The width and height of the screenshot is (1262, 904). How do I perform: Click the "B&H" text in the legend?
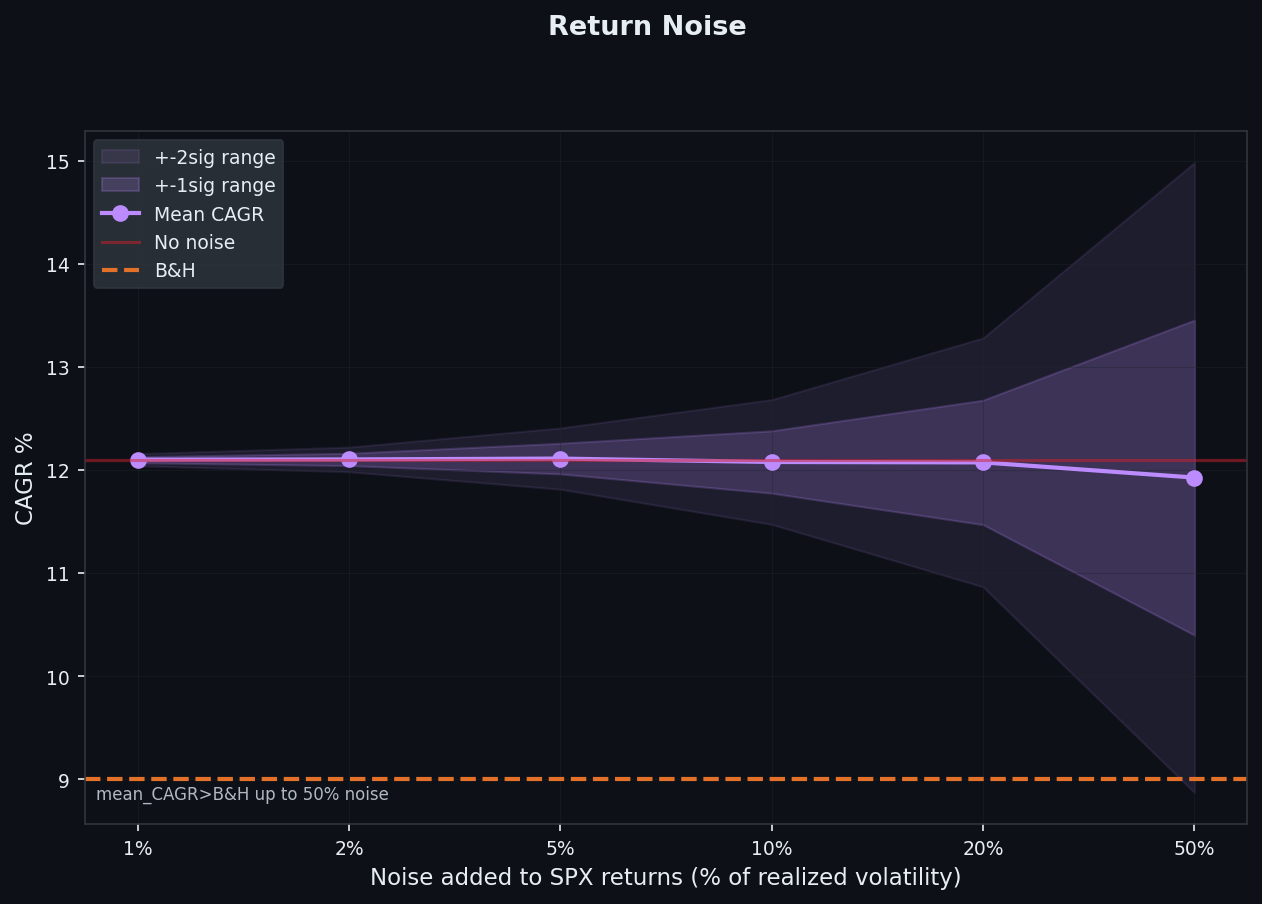coord(175,270)
